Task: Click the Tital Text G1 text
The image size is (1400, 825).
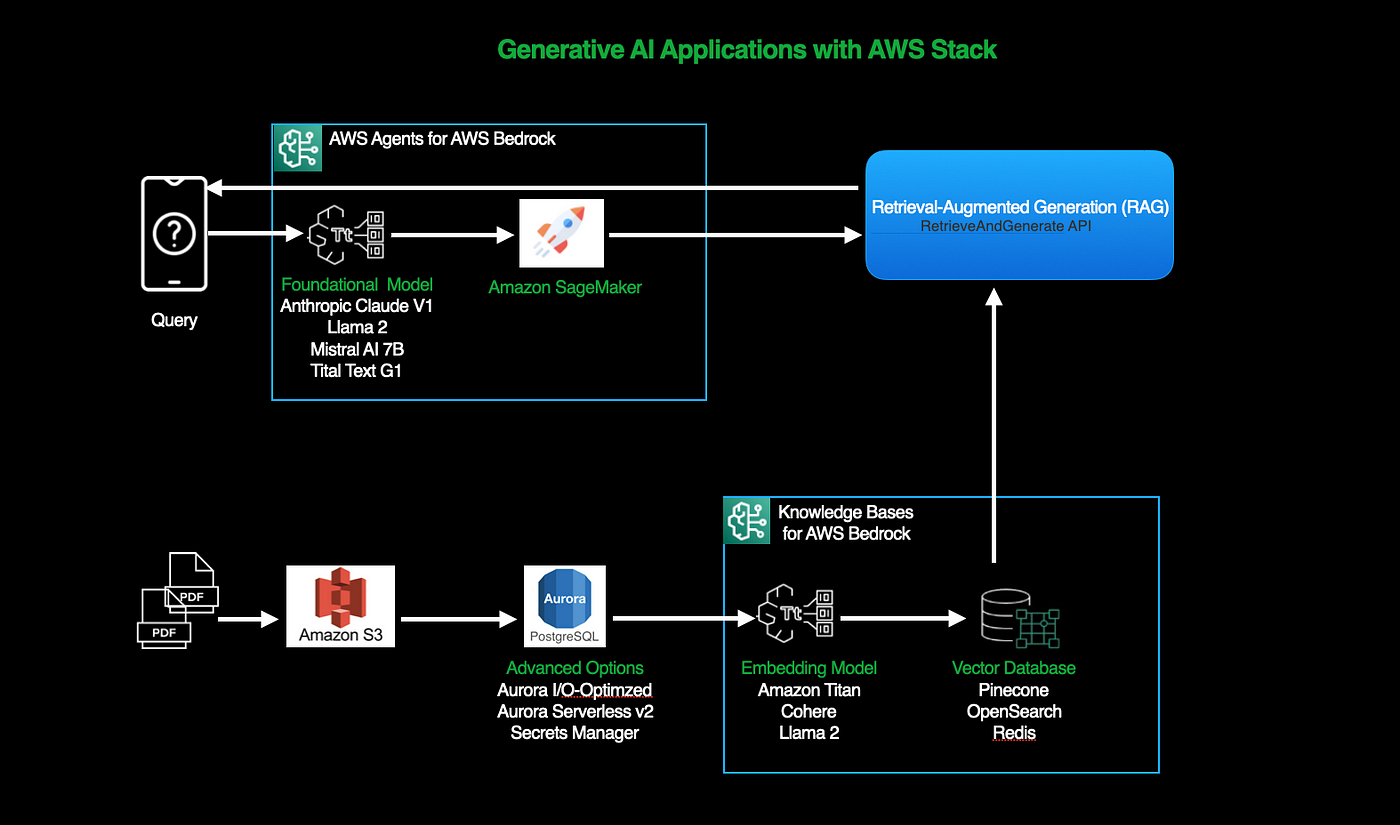Action: pyautogui.click(x=357, y=370)
